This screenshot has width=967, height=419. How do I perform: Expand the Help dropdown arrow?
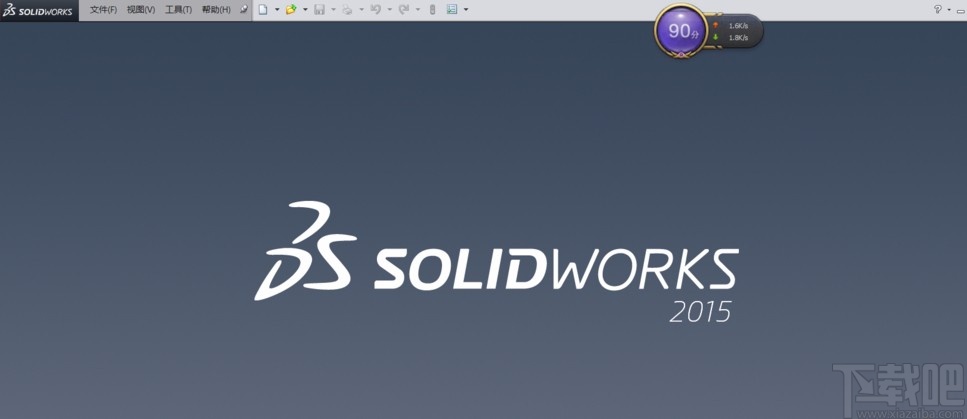click(x=948, y=10)
